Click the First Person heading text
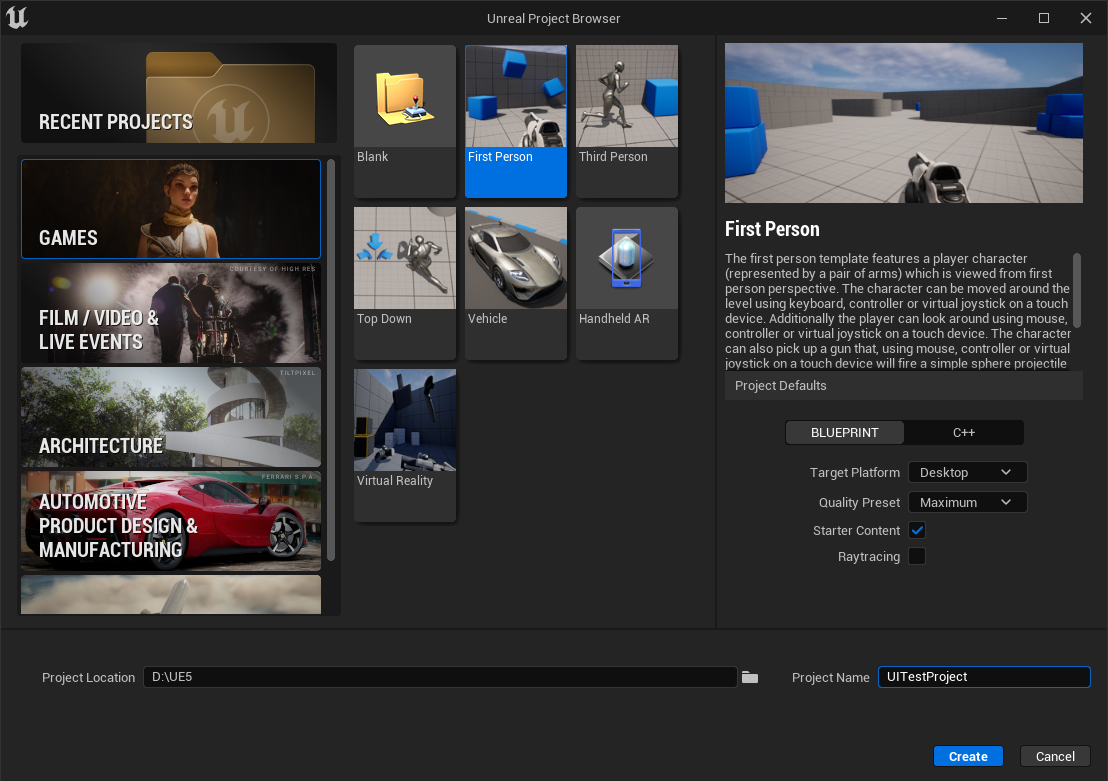 (772, 229)
